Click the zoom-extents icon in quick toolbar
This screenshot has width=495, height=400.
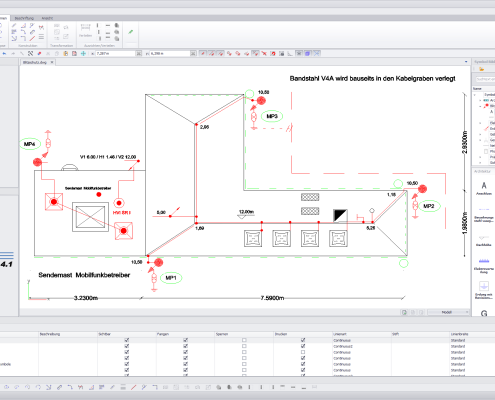(x=31, y=53)
